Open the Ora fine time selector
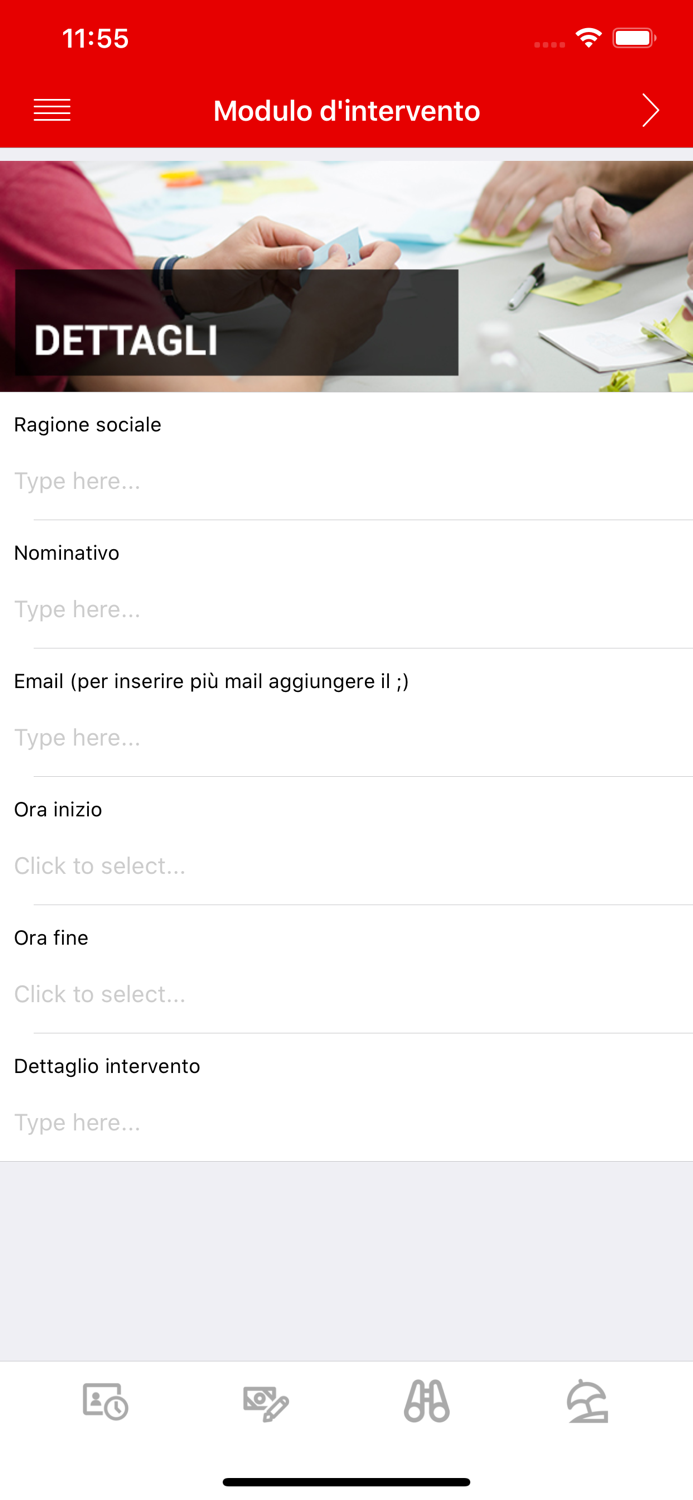Screen dimensions: 693x1500 coord(346,994)
